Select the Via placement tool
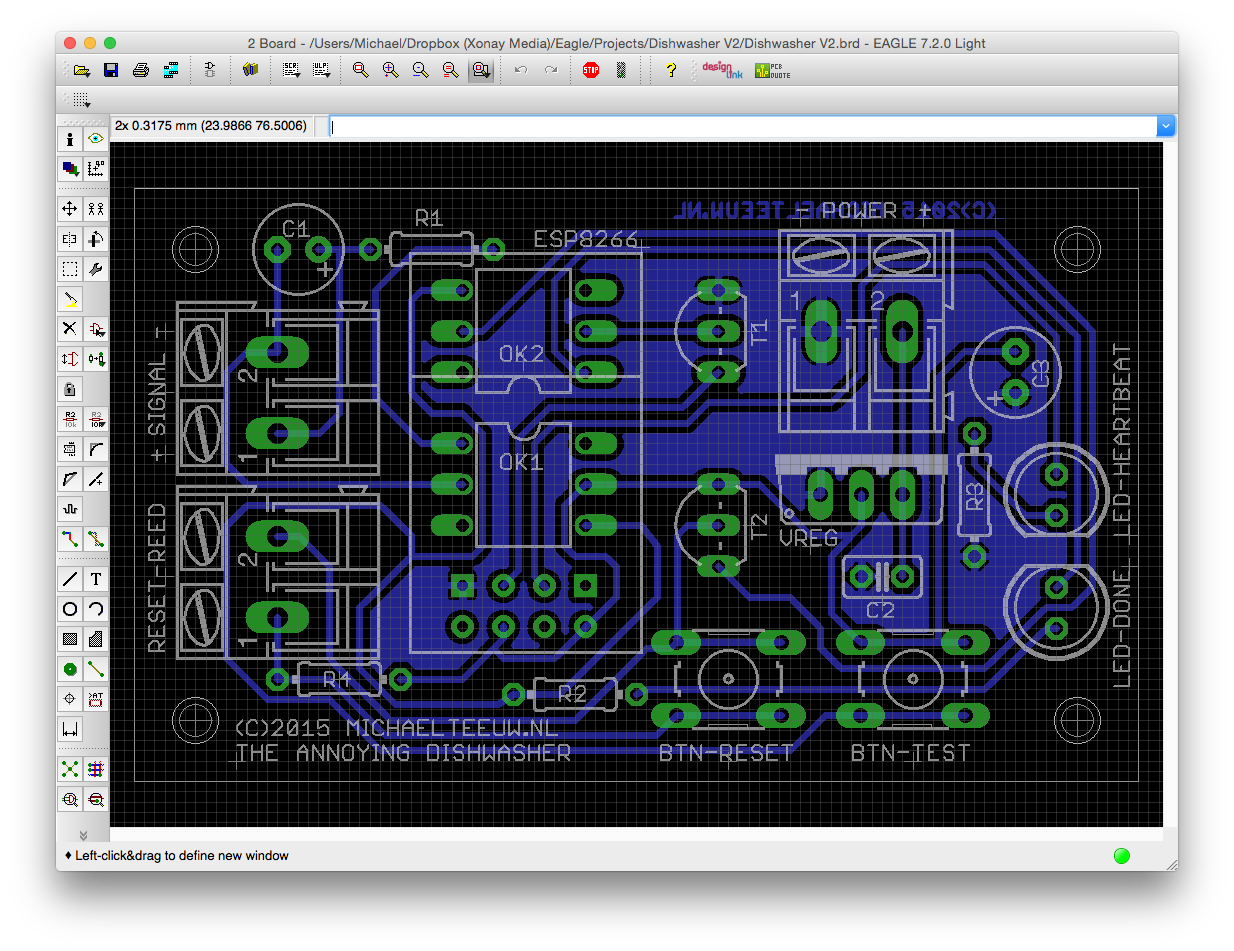Screen dimensions: 1234x951 (x=70, y=669)
